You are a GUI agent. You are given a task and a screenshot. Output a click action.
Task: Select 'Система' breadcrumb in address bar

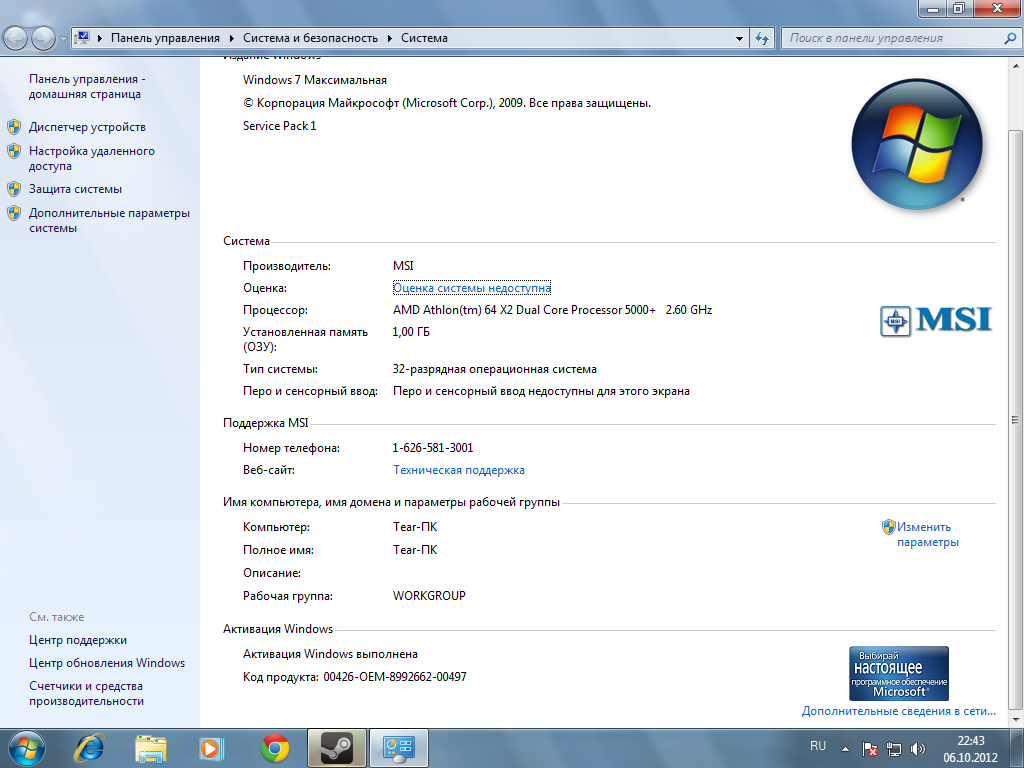click(x=424, y=38)
